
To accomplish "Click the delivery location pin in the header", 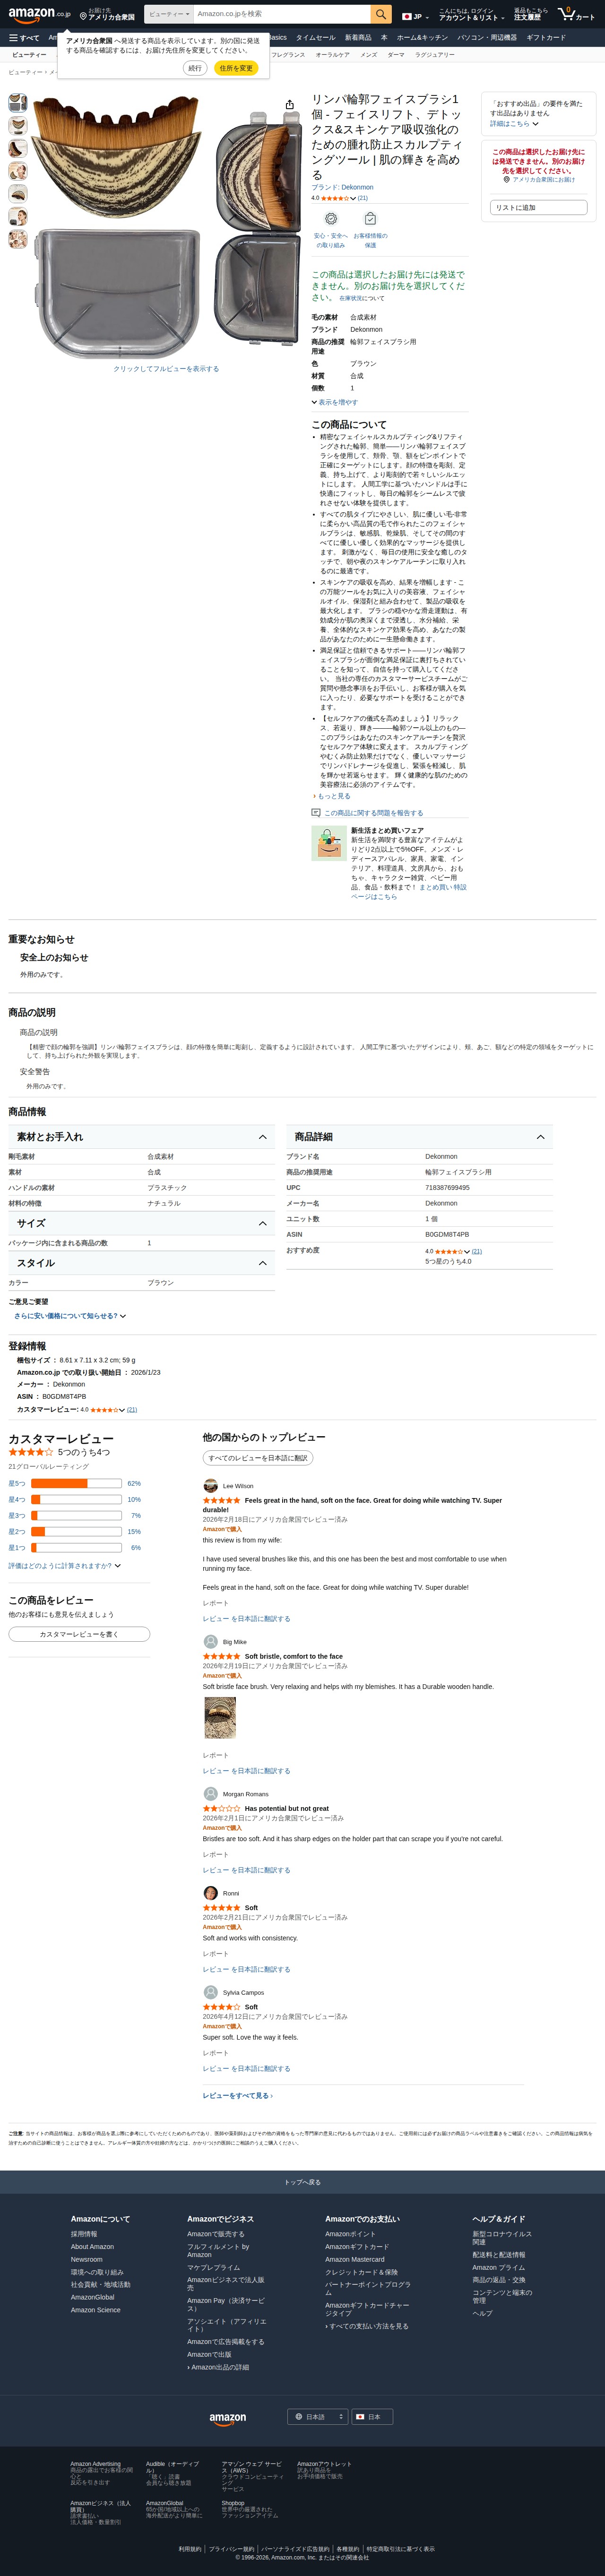I will pos(83,17).
